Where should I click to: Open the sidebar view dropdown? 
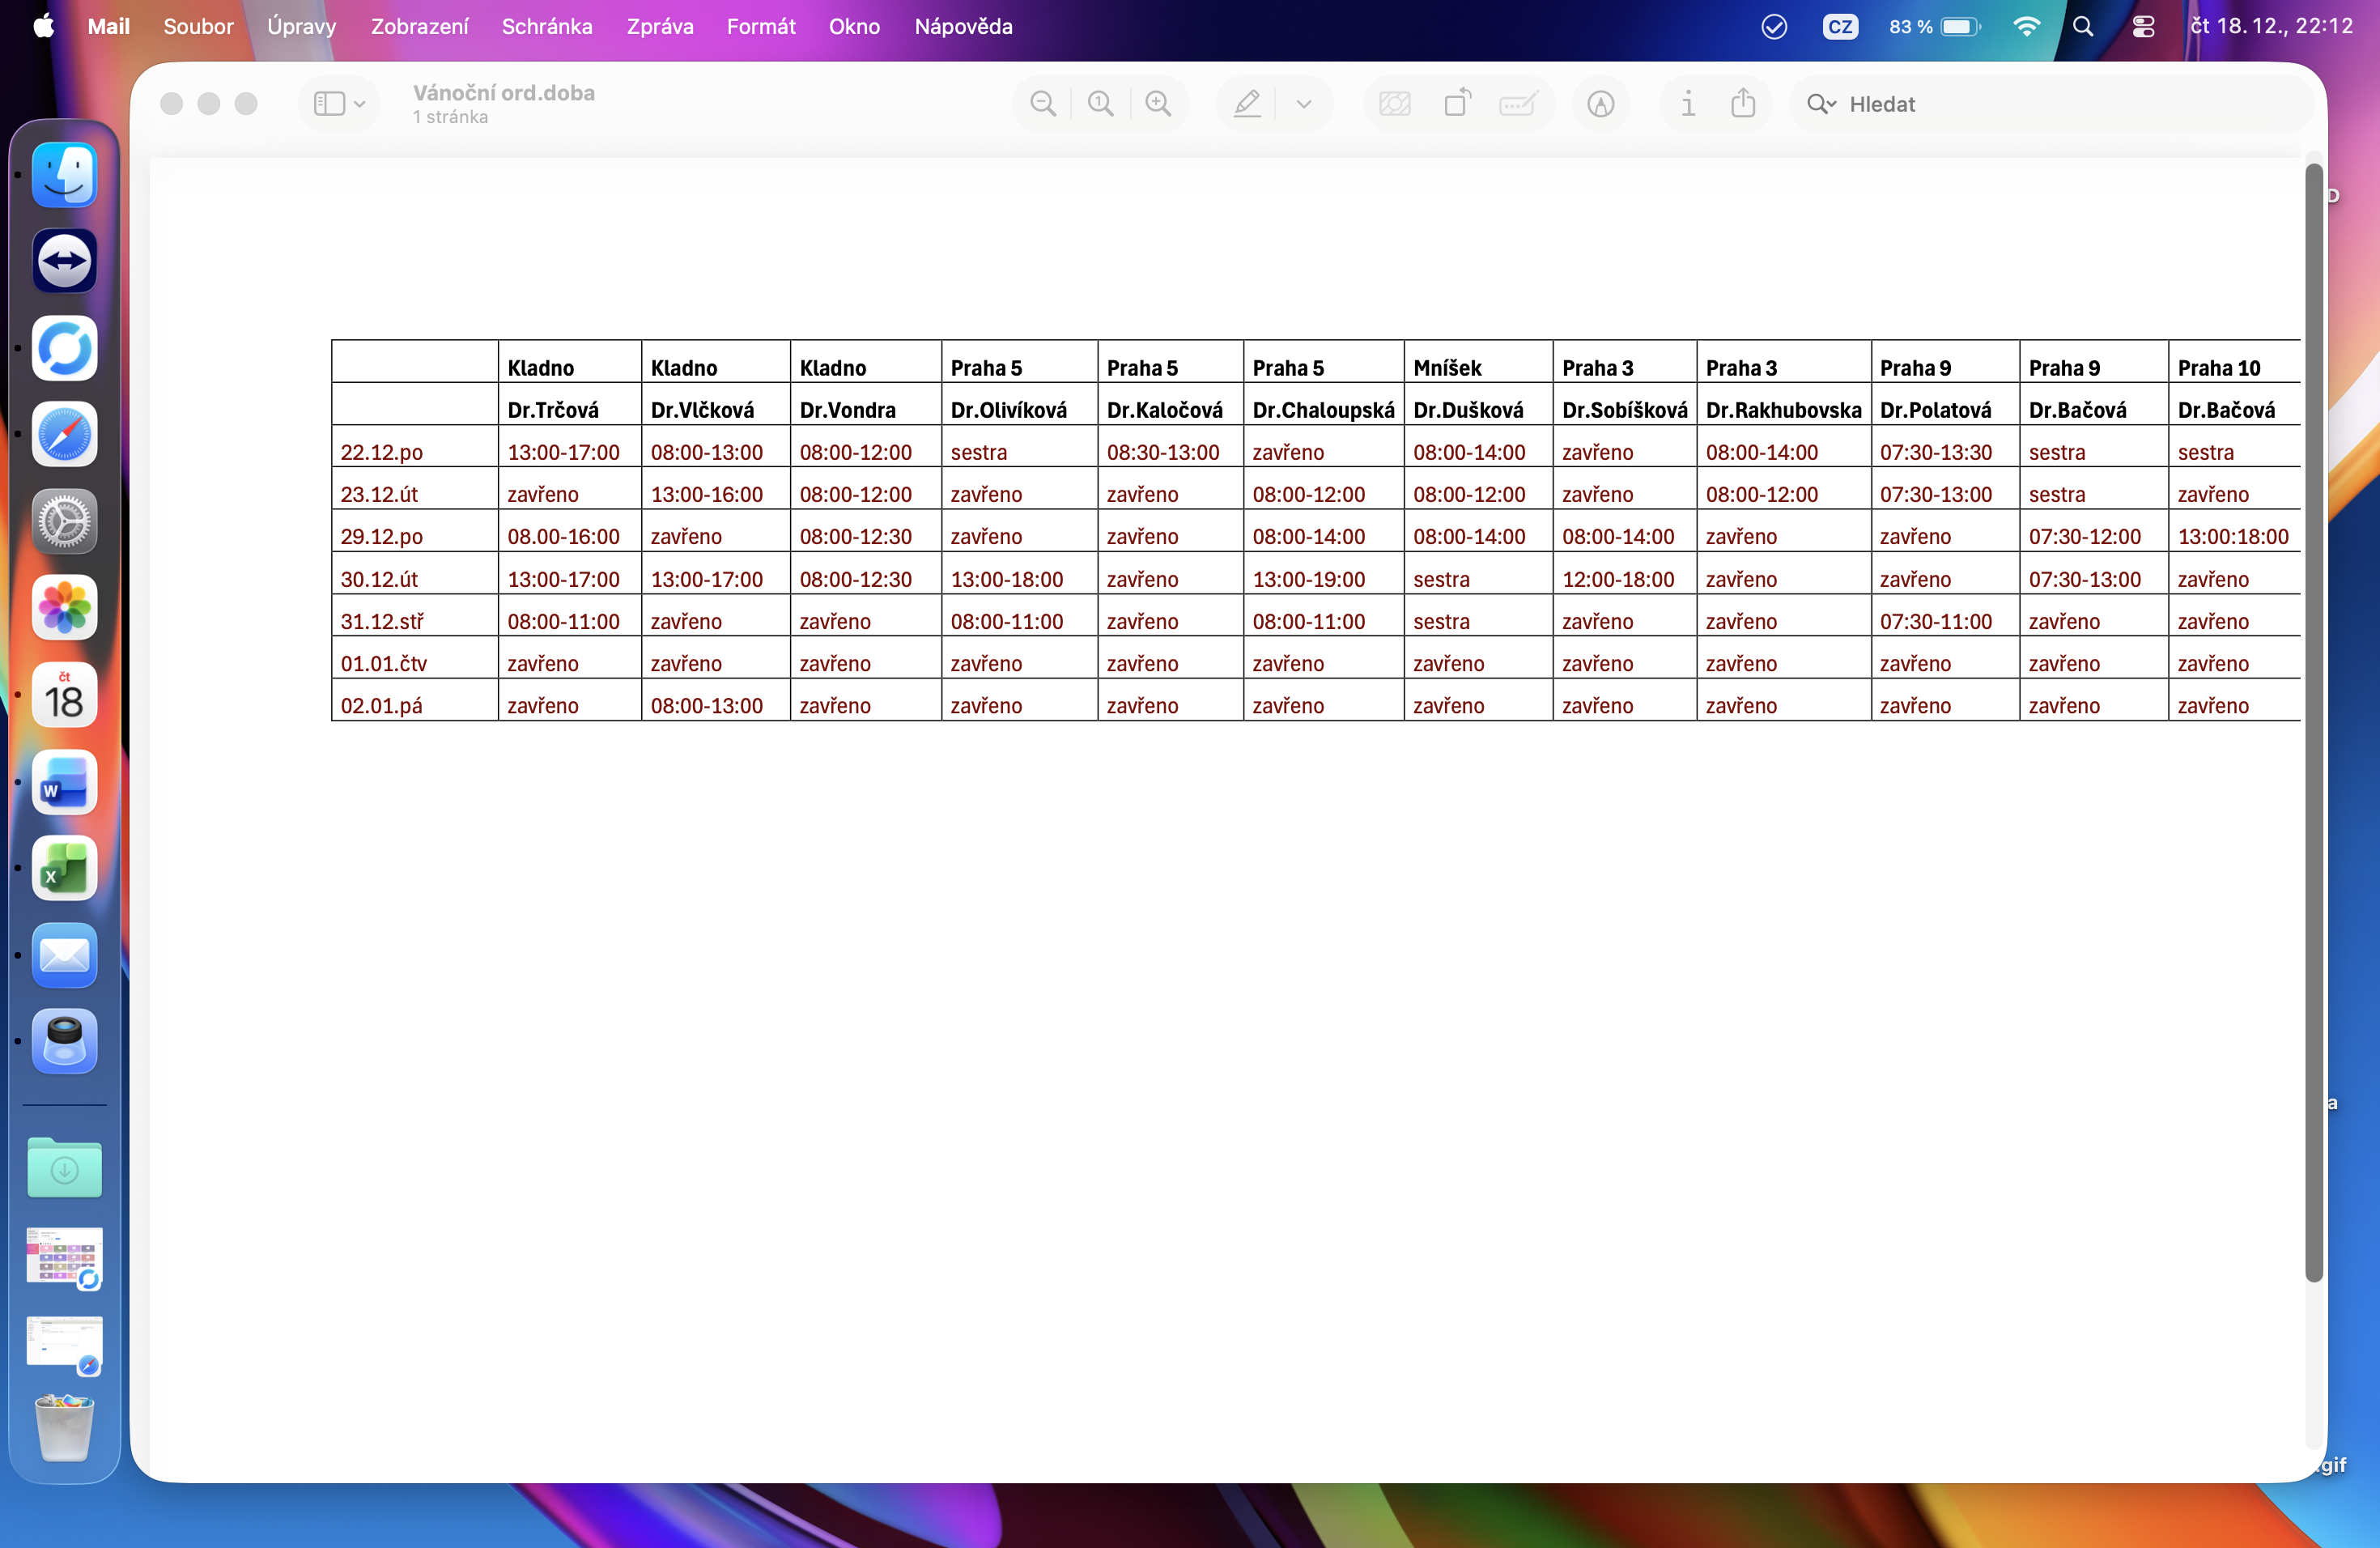[x=339, y=104]
